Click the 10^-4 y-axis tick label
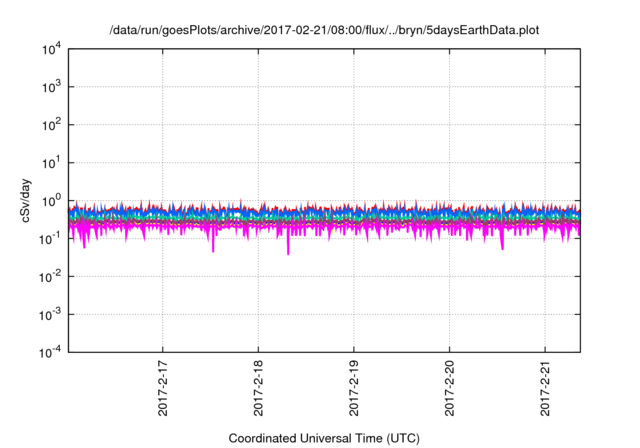 51,352
